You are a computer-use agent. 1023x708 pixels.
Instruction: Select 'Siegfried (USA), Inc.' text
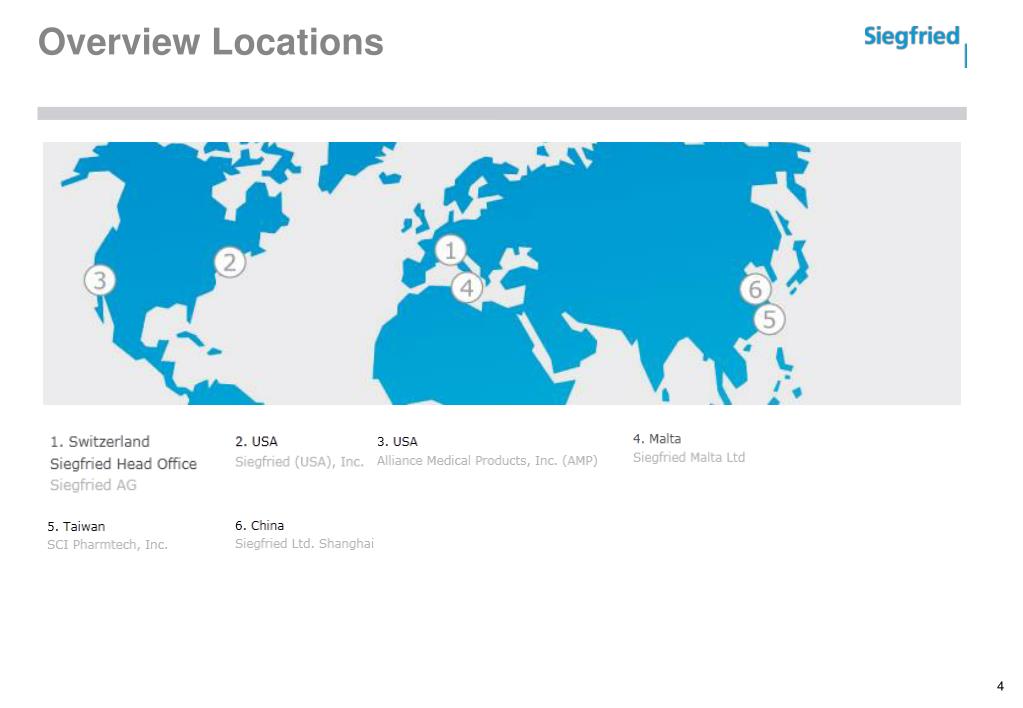point(299,461)
